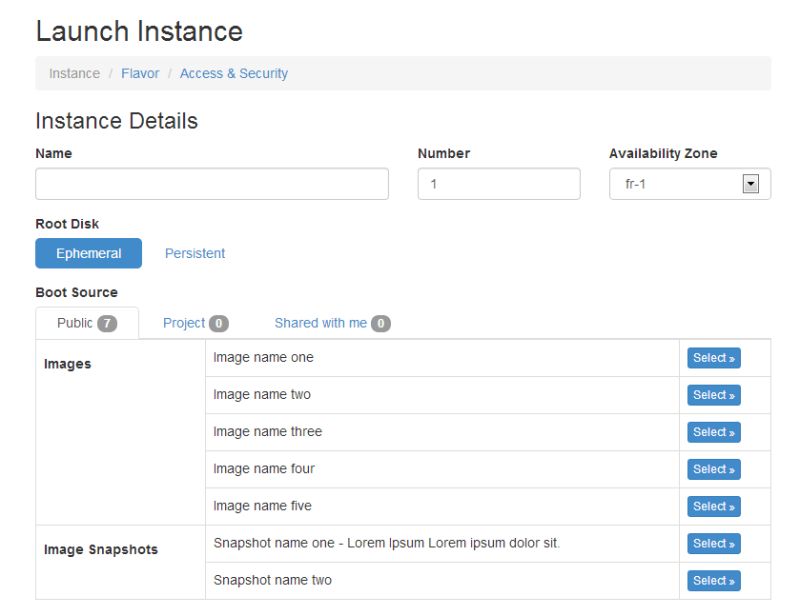Viewport: 800px width, 616px height.
Task: Click inside the Name input field
Action: (x=212, y=183)
